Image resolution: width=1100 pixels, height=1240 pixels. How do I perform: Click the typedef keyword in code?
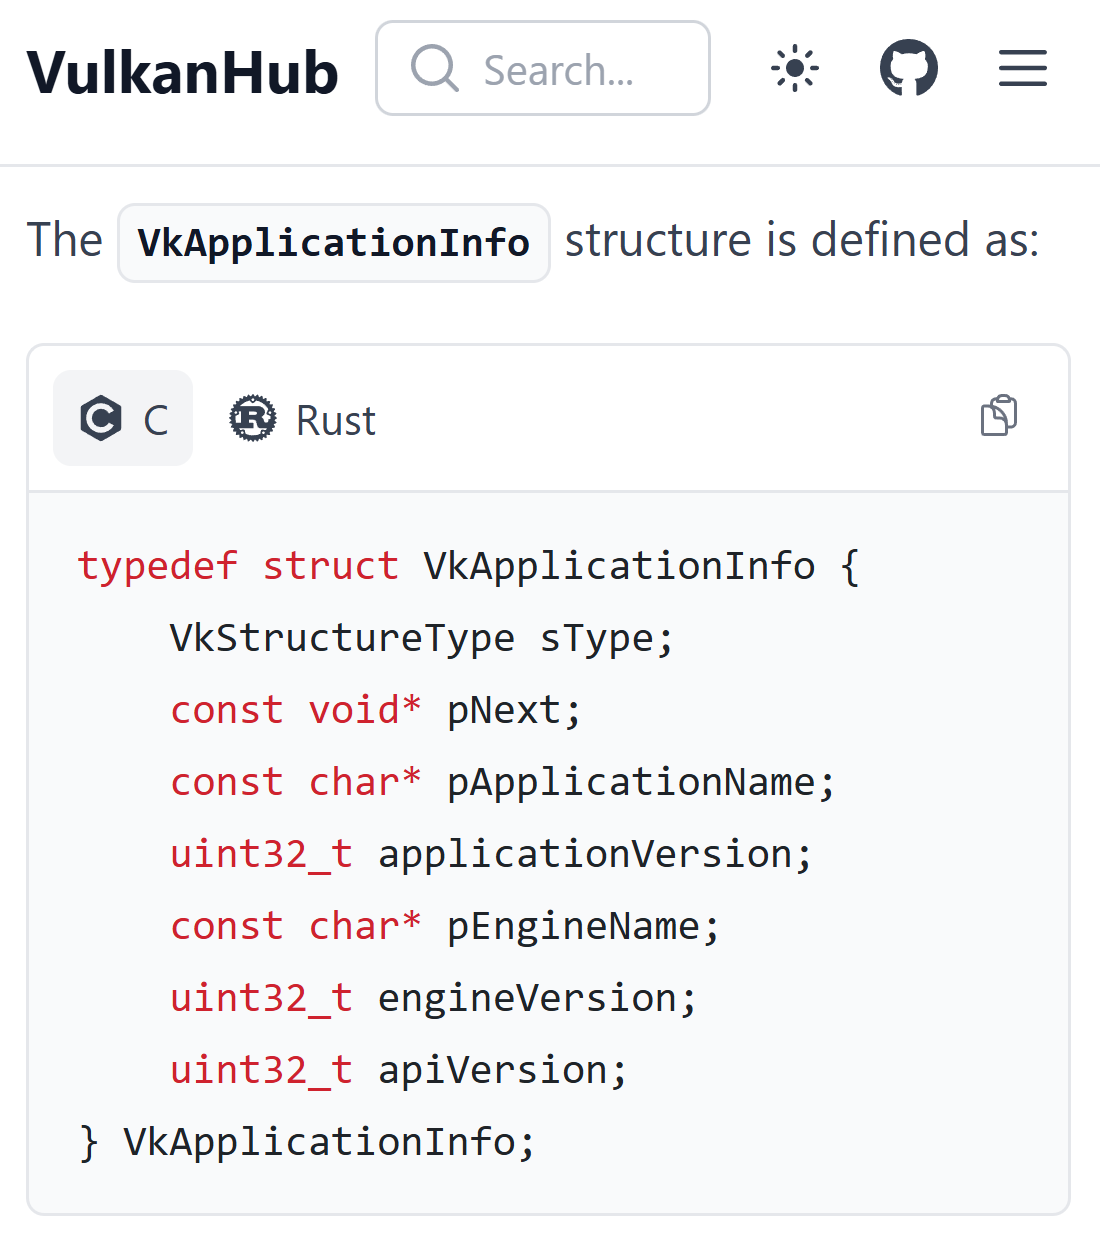tap(158, 566)
